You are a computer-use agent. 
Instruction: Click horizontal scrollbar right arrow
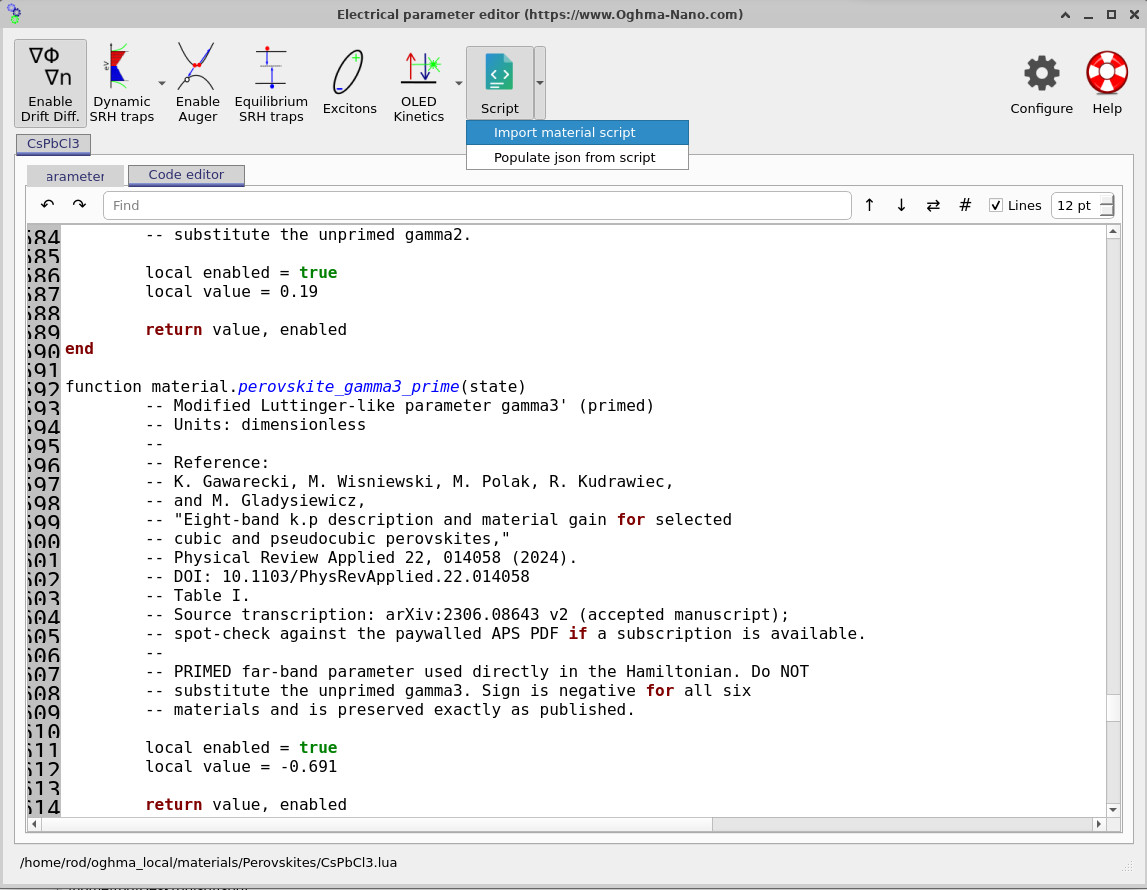[1099, 824]
